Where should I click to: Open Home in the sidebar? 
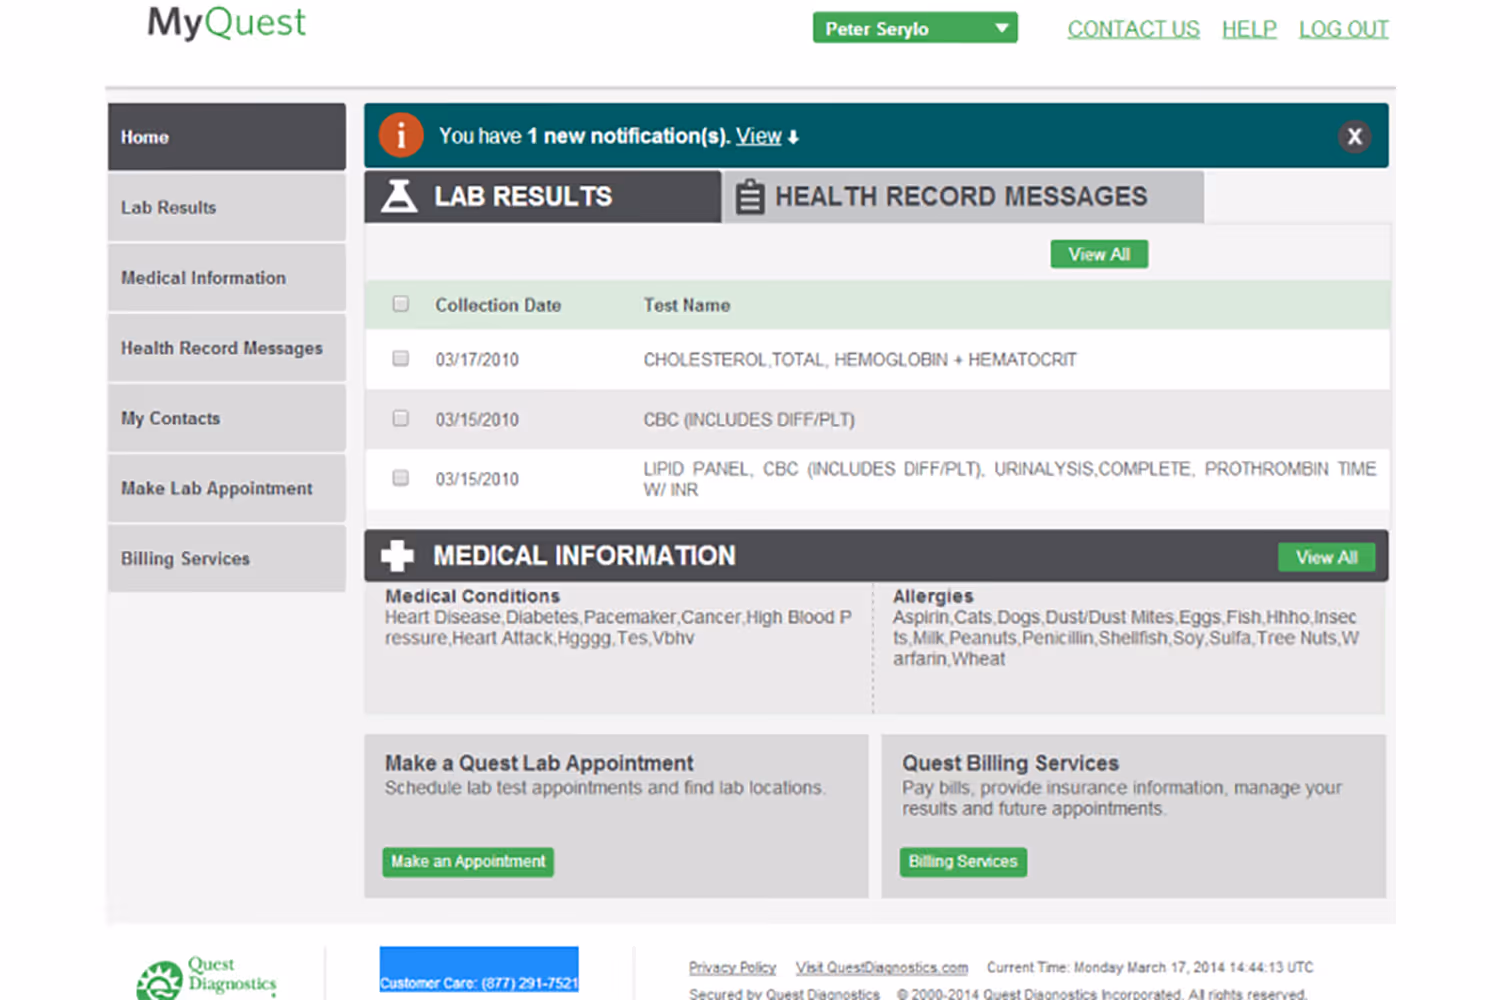tap(227, 137)
